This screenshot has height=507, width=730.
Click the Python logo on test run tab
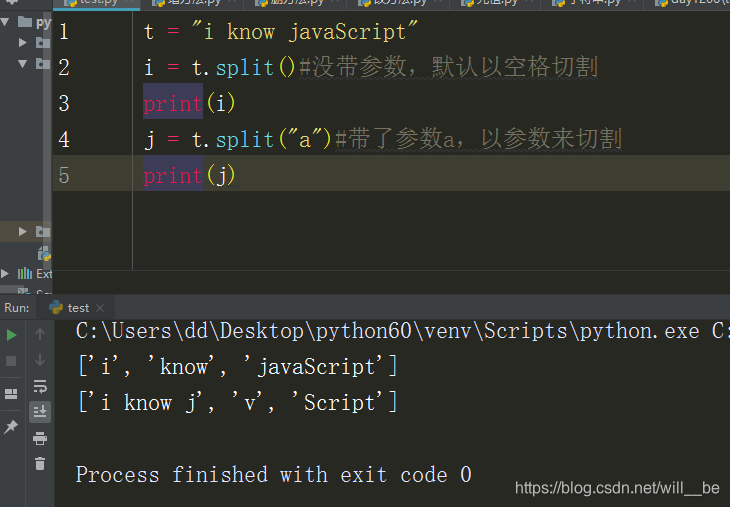coord(56,307)
